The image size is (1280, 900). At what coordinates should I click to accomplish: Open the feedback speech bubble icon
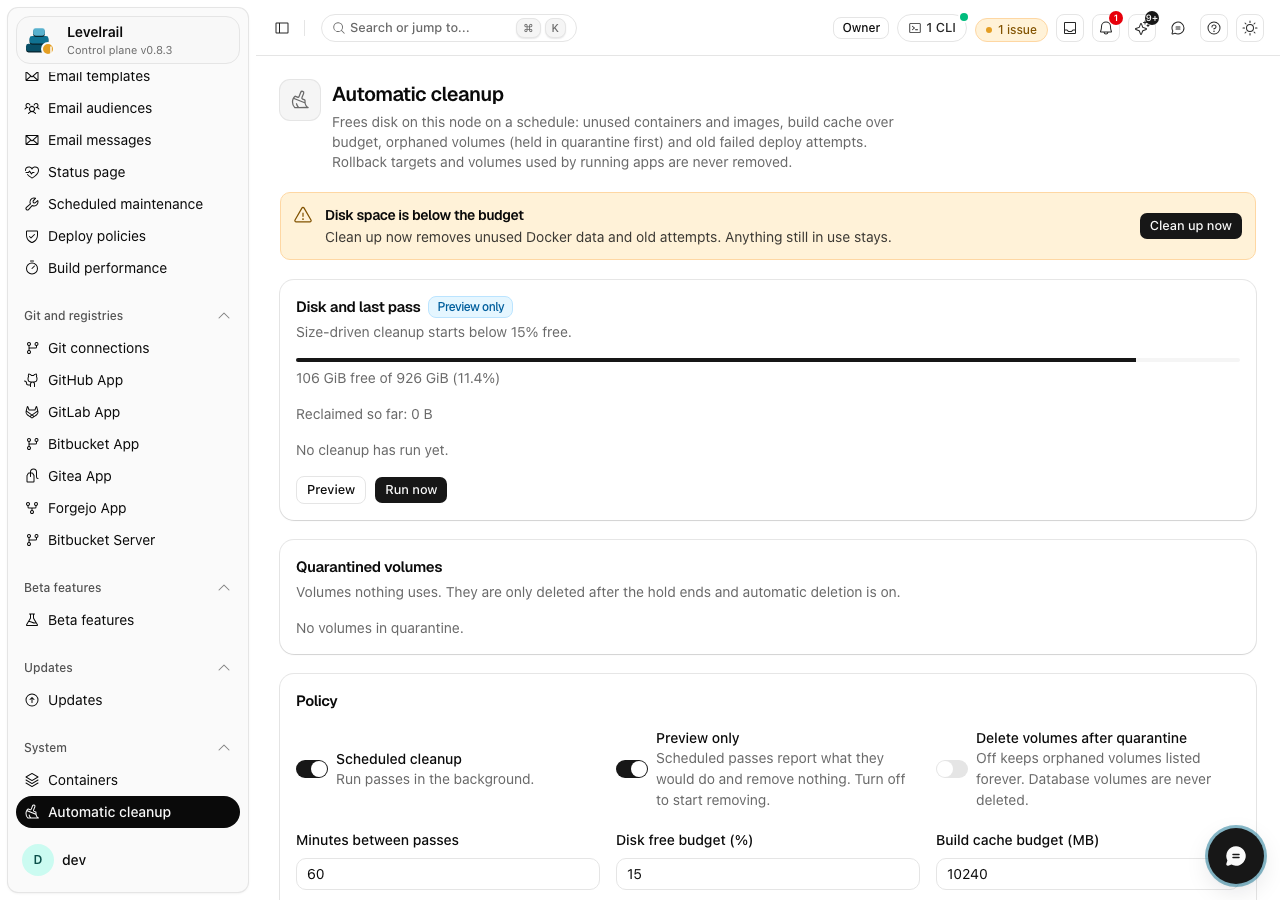(x=1178, y=28)
